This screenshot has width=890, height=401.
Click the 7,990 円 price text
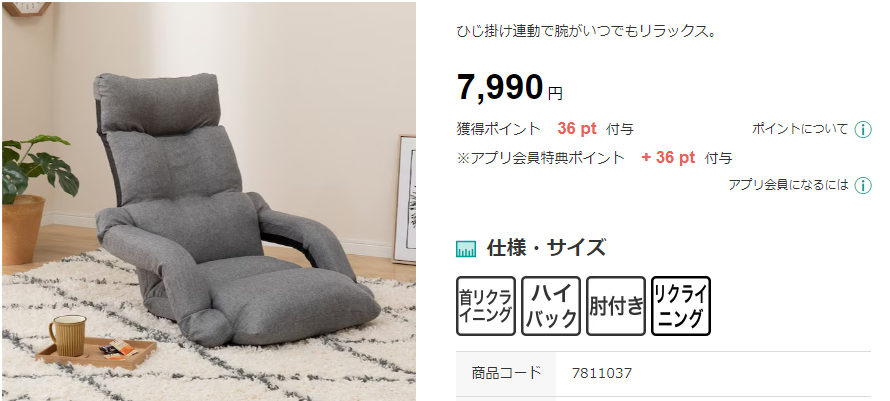tap(510, 88)
